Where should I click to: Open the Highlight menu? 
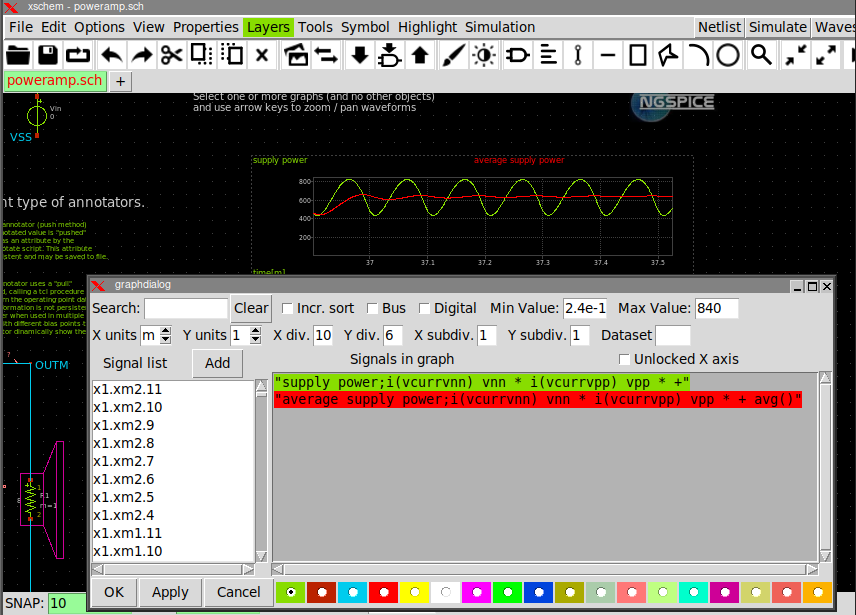click(427, 27)
